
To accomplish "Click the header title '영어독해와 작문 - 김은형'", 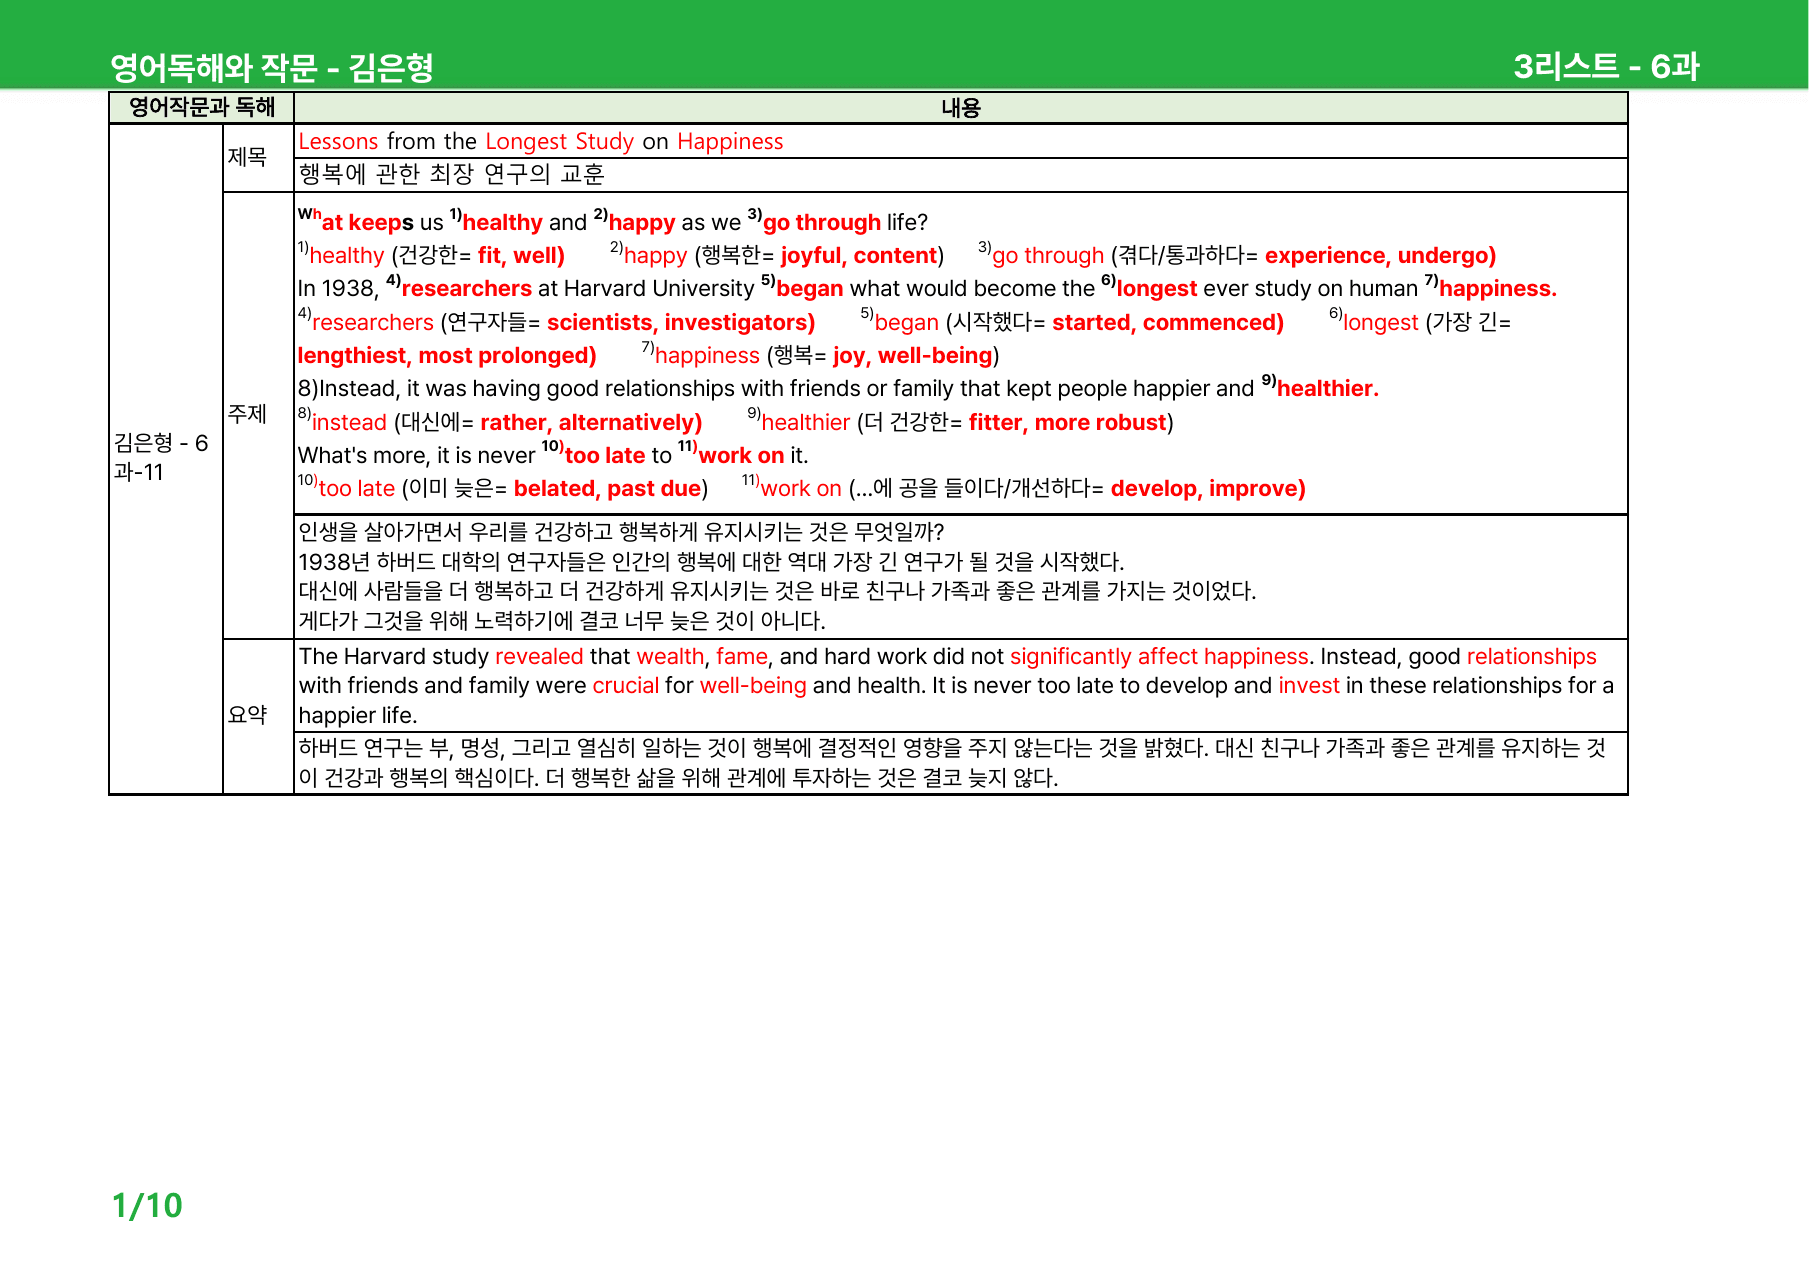I will pyautogui.click(x=271, y=68).
